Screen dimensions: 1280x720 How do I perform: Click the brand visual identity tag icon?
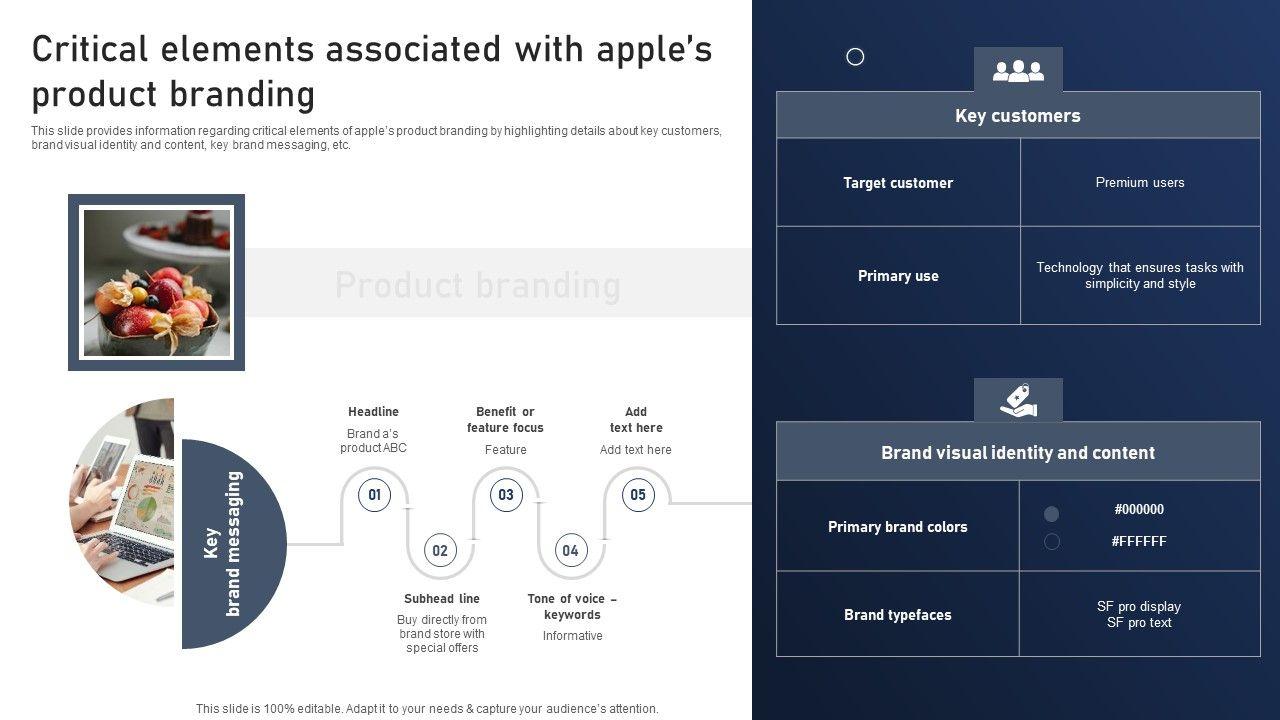[x=1018, y=401]
